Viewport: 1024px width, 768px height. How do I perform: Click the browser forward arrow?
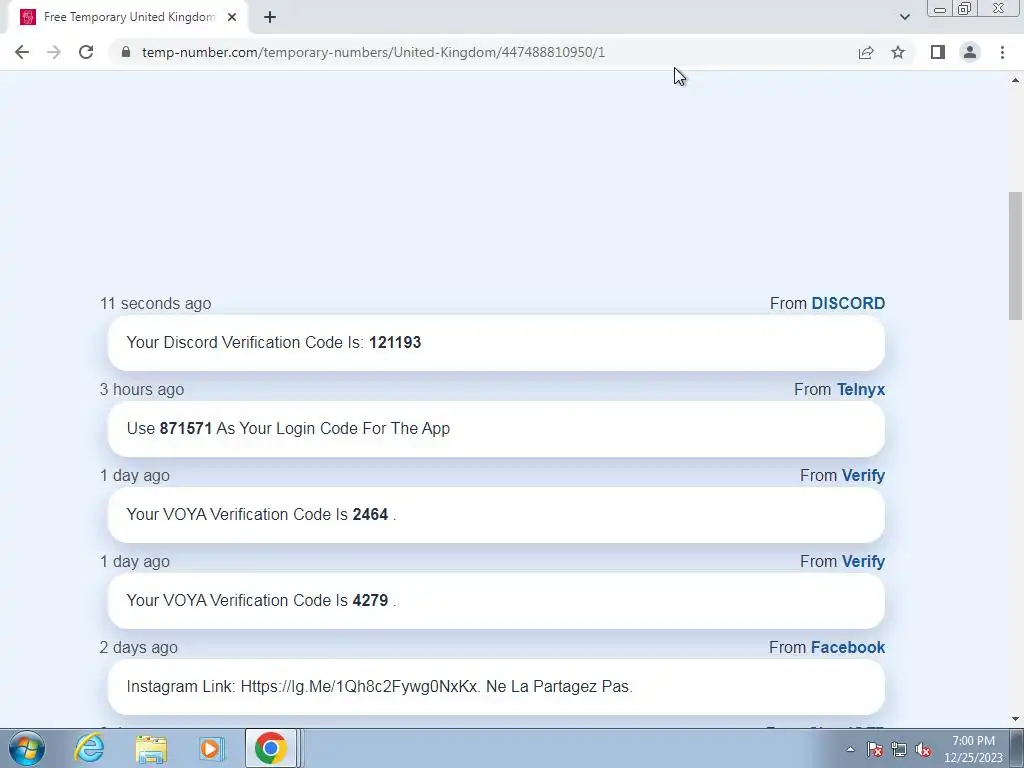click(54, 52)
